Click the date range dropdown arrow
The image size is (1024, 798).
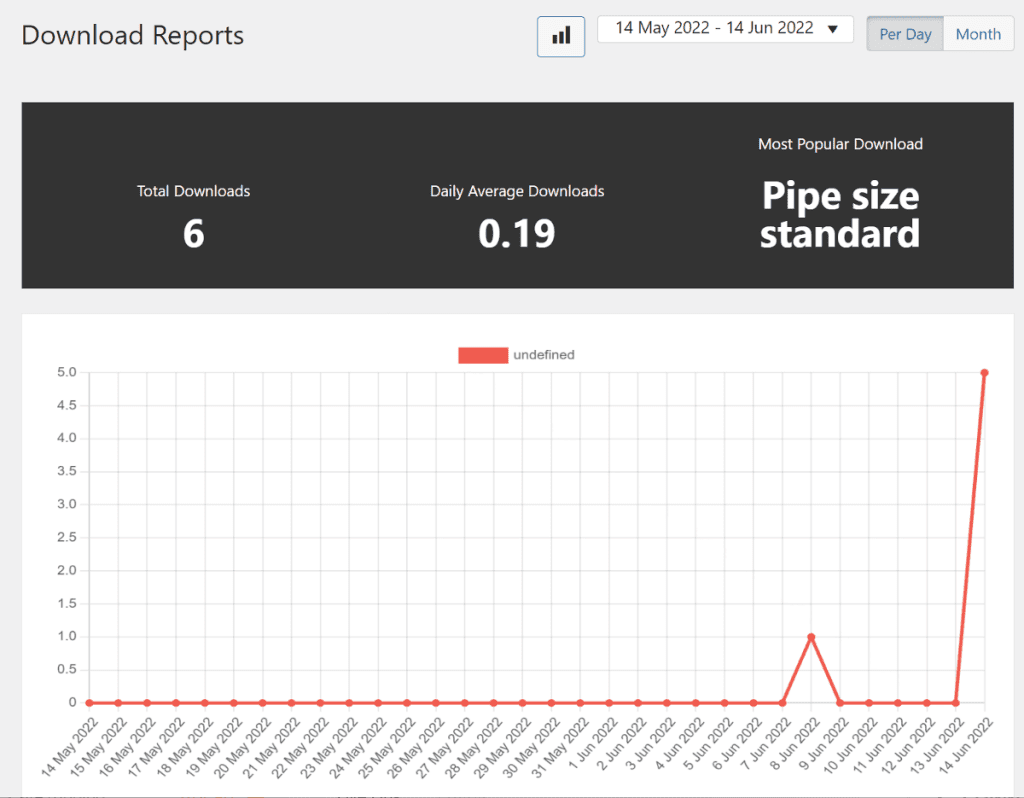click(832, 30)
